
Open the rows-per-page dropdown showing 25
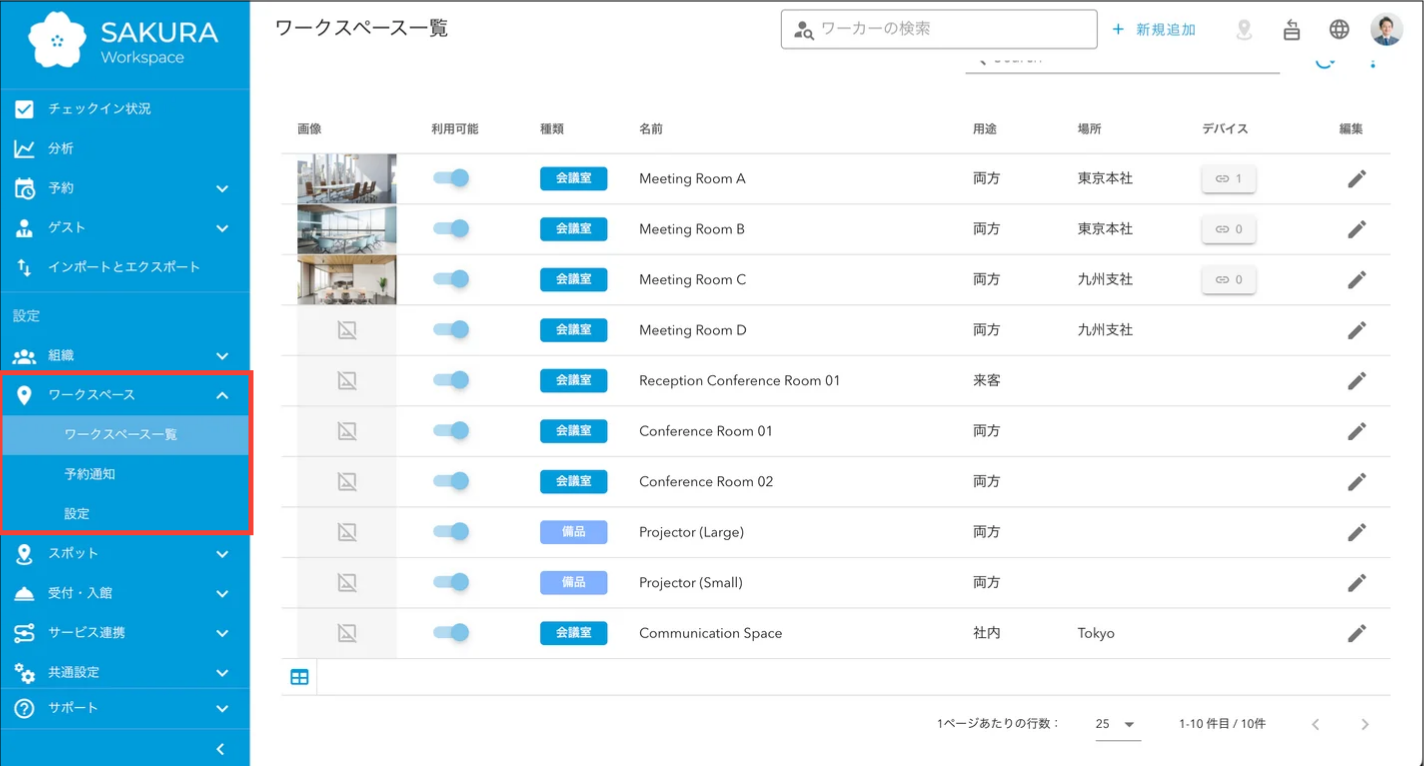click(x=1116, y=724)
